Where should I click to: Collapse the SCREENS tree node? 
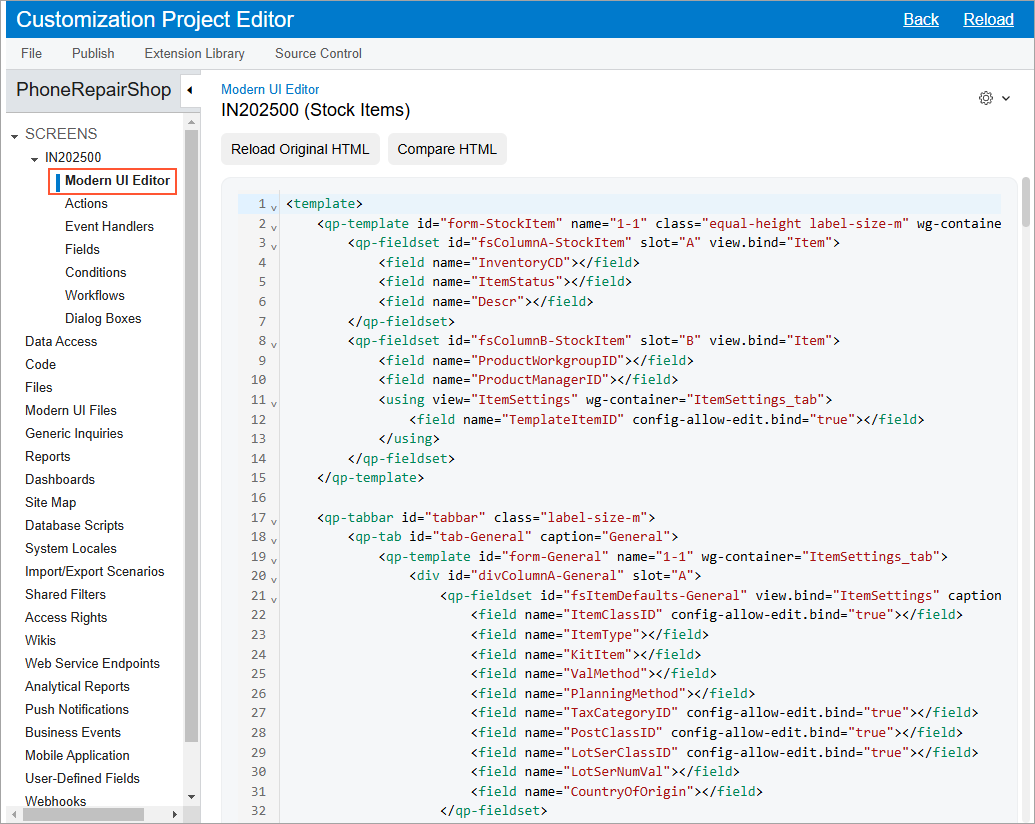(x=15, y=135)
